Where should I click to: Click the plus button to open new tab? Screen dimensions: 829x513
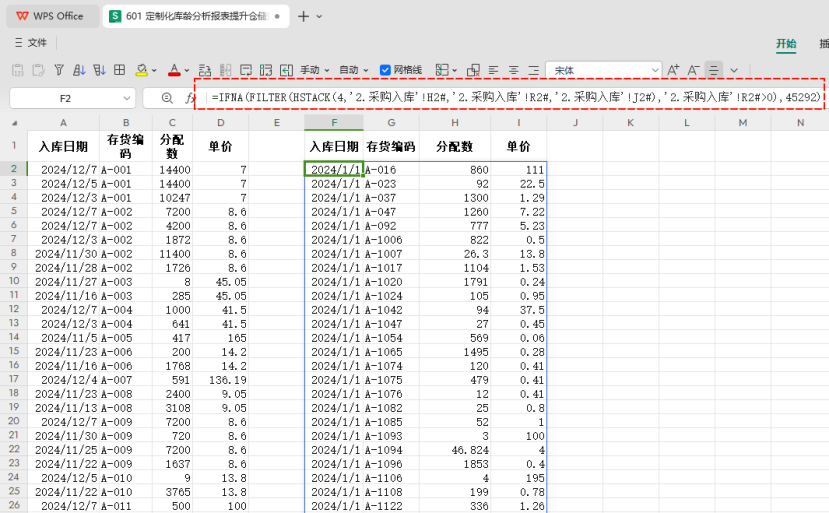coord(303,16)
